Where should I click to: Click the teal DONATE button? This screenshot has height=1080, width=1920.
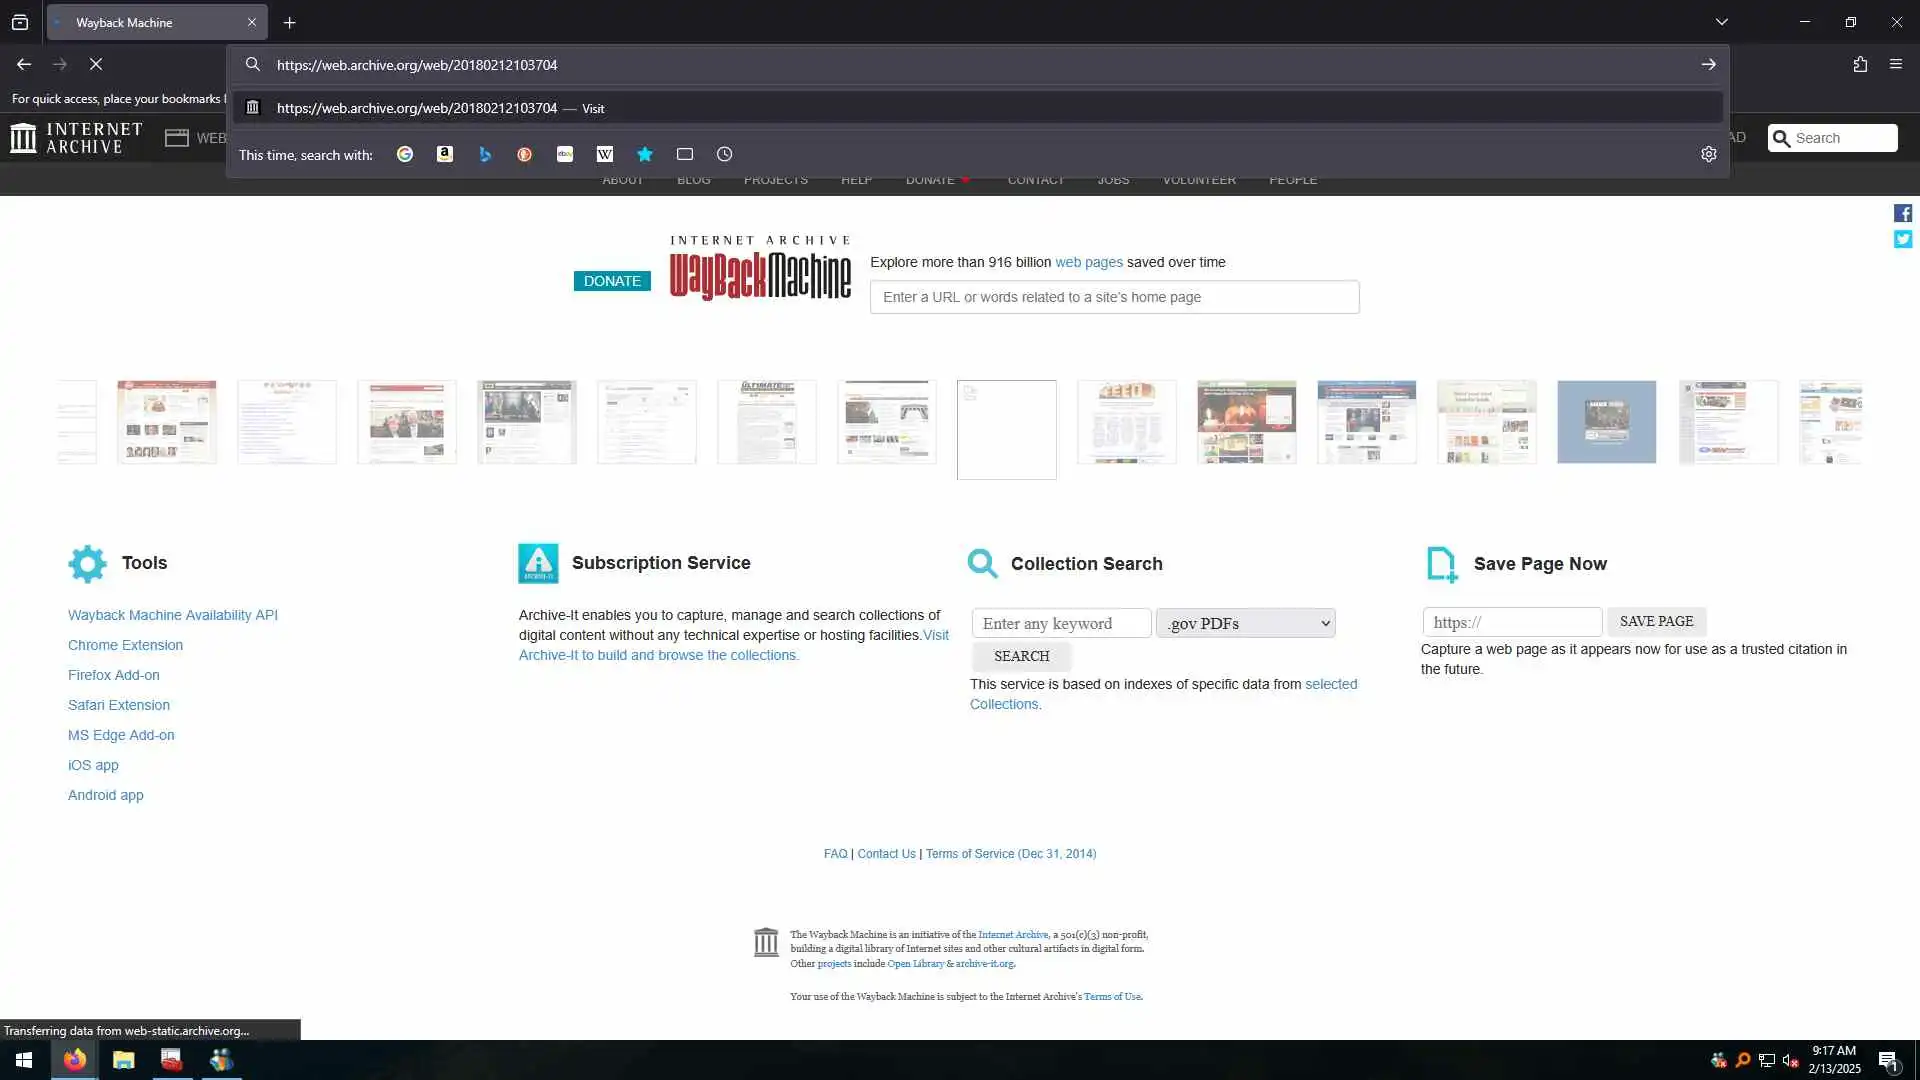(612, 281)
